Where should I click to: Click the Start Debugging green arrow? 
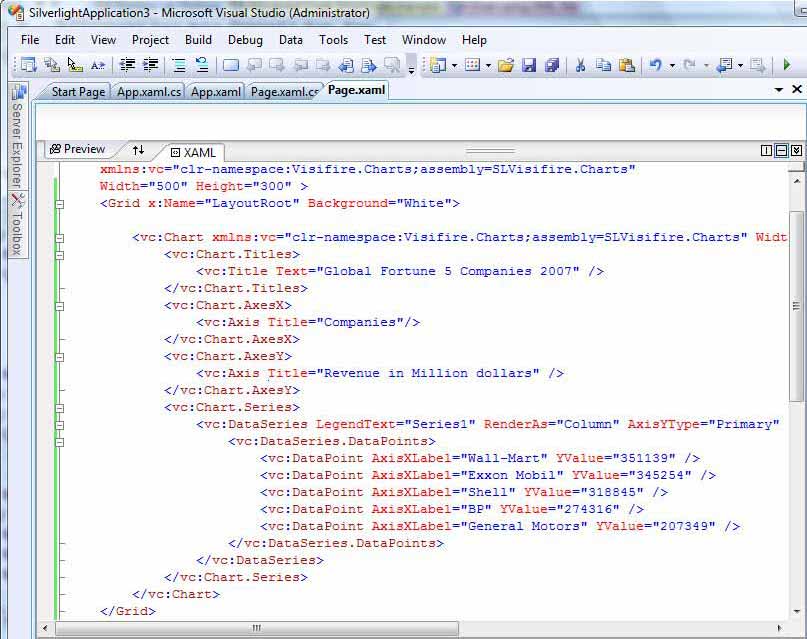click(x=789, y=67)
